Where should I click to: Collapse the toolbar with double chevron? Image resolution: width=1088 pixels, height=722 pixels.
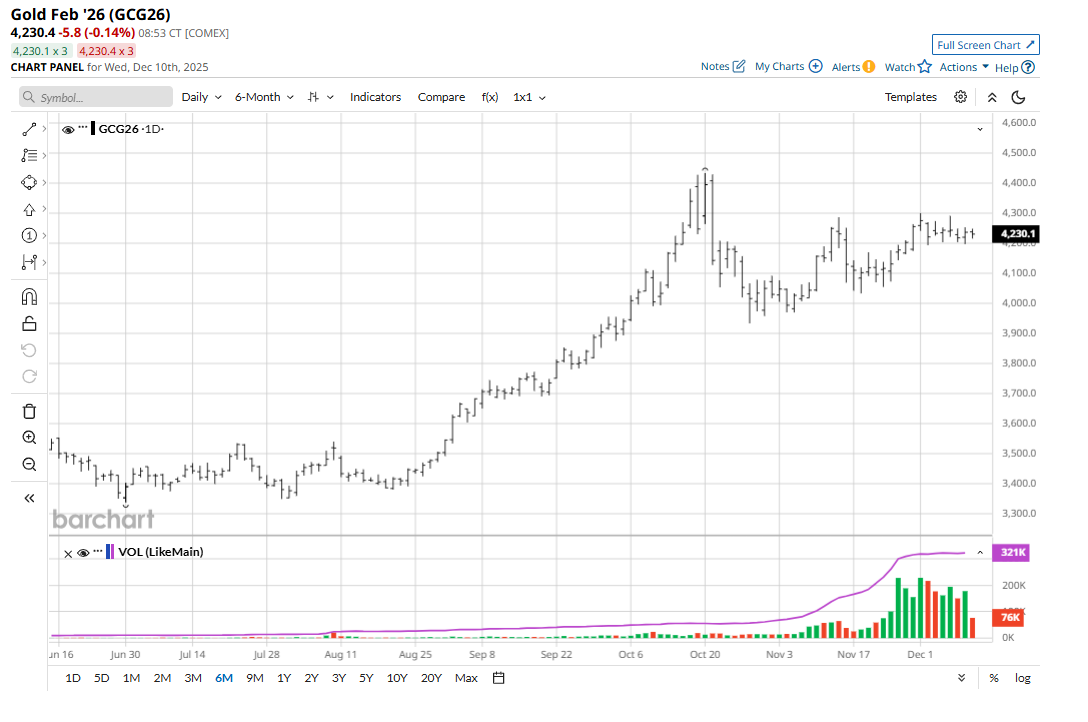(992, 97)
